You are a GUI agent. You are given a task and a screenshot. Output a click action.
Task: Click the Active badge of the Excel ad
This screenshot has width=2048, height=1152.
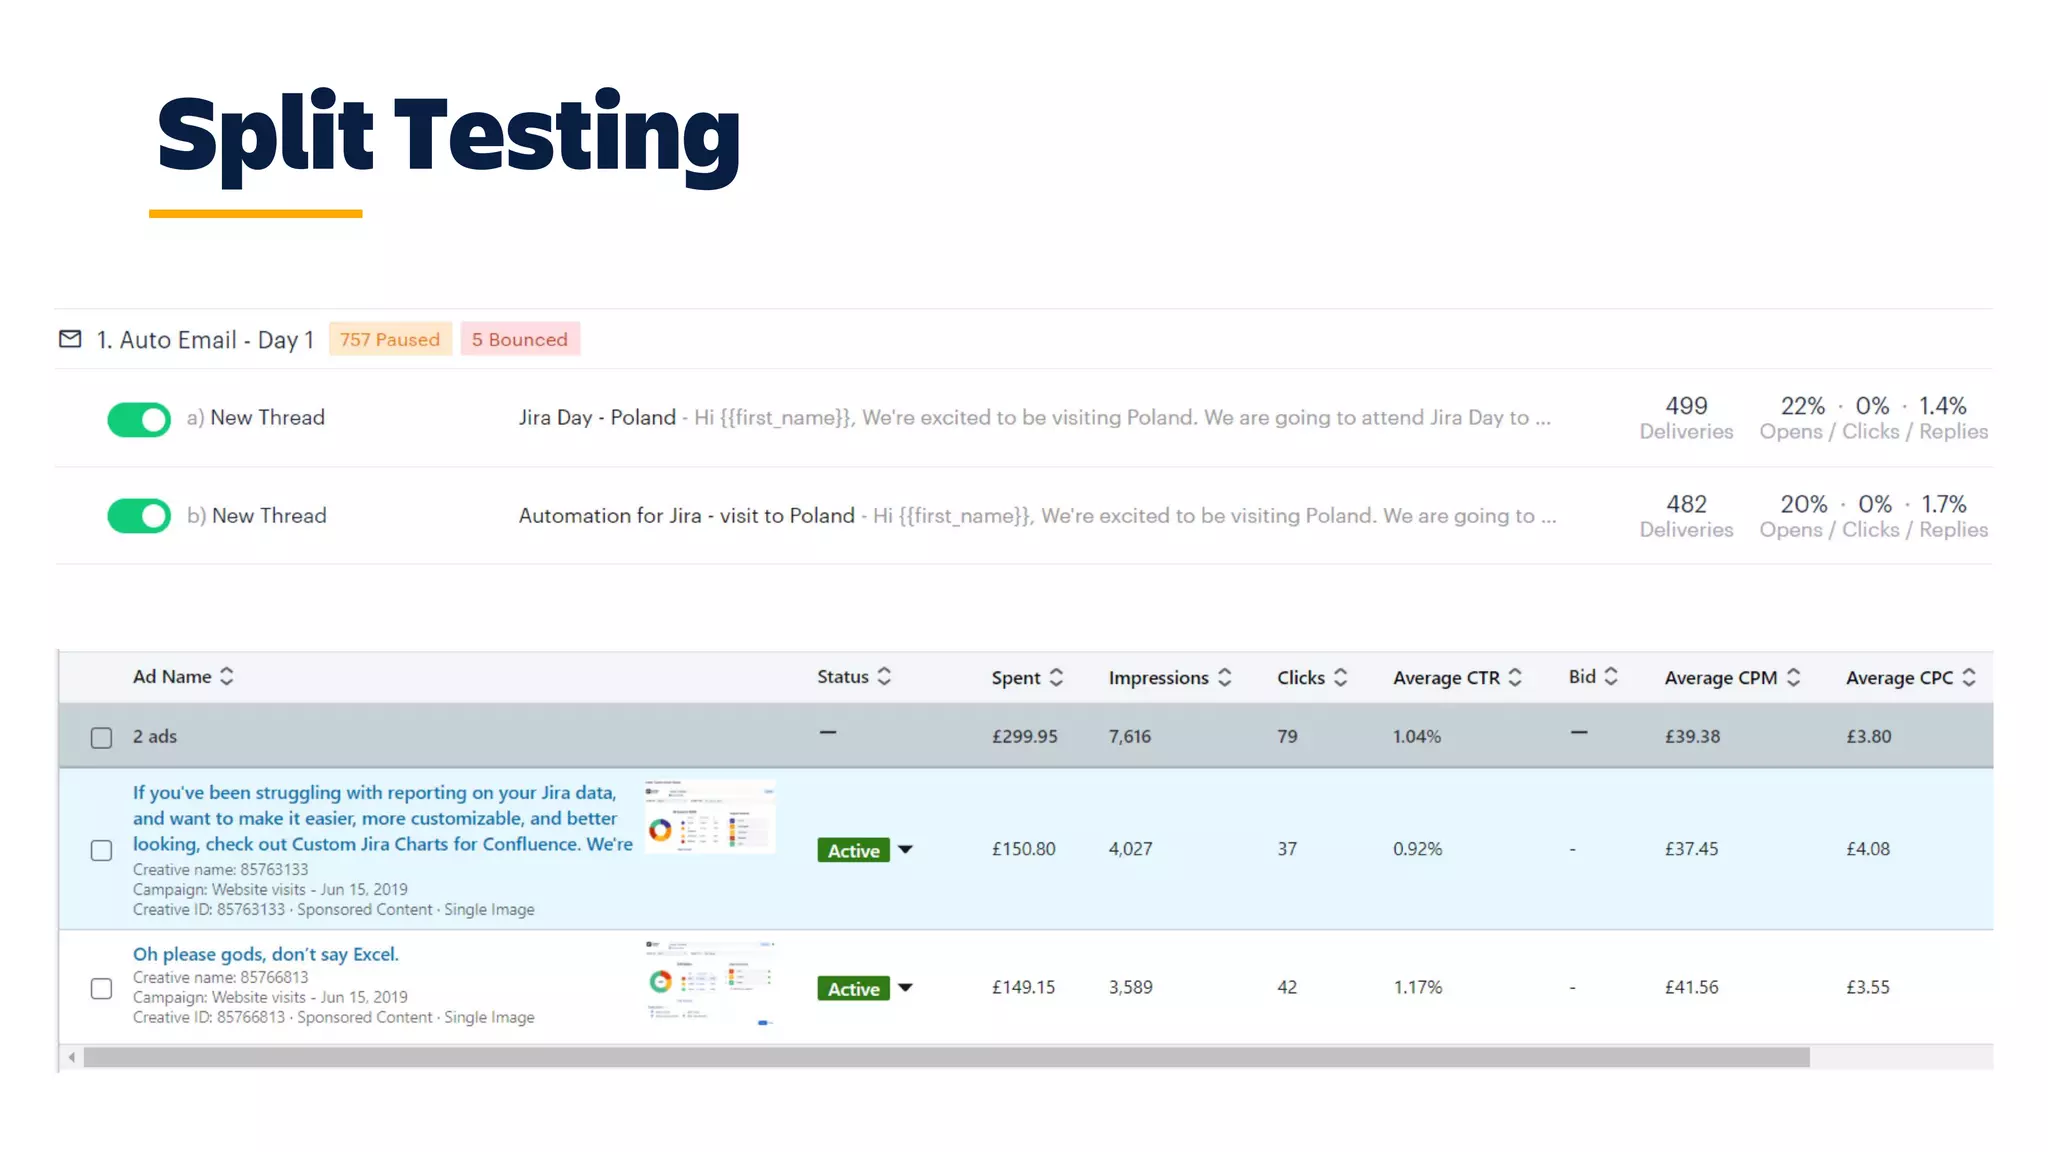point(853,988)
